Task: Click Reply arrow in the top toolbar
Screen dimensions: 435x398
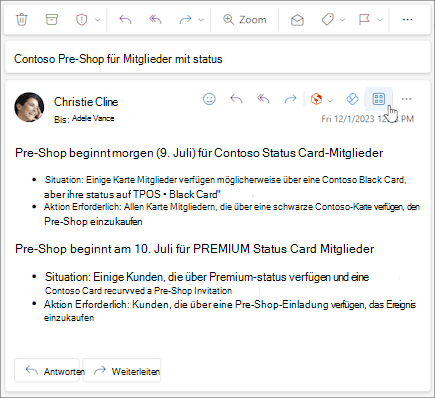Action: point(125,19)
